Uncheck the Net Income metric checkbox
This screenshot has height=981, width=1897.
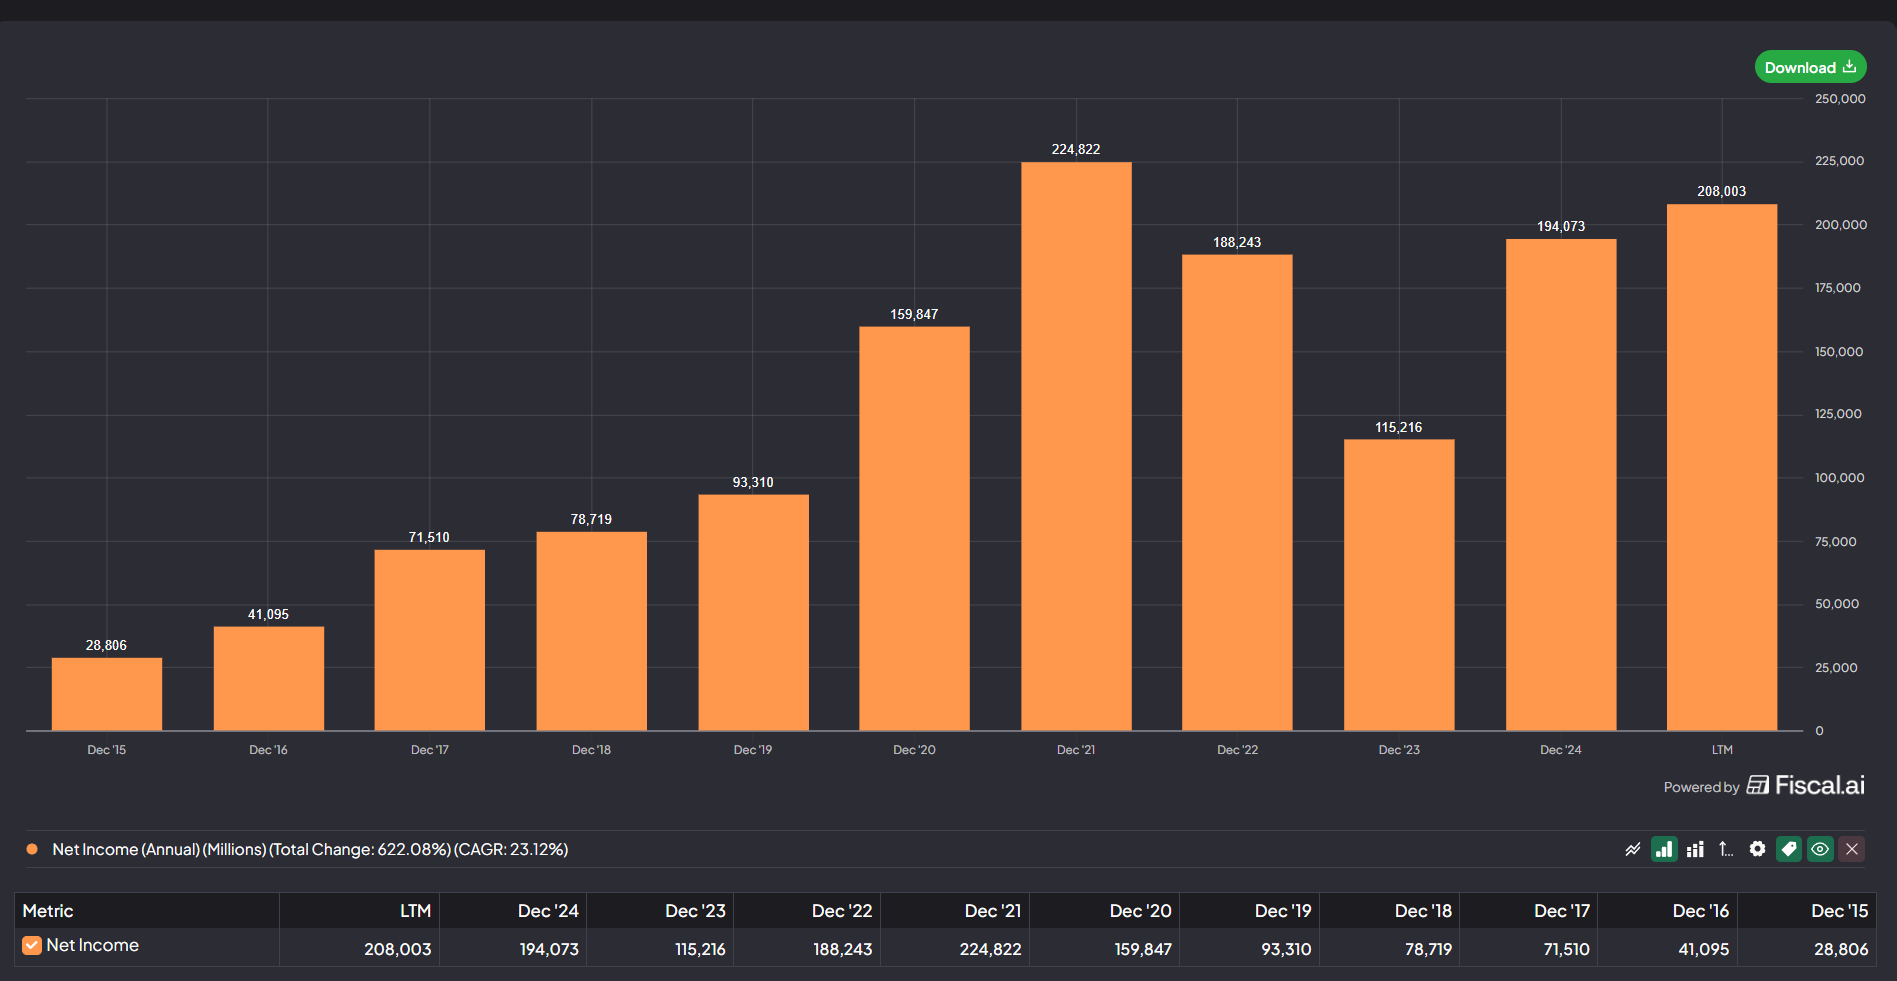point(32,945)
